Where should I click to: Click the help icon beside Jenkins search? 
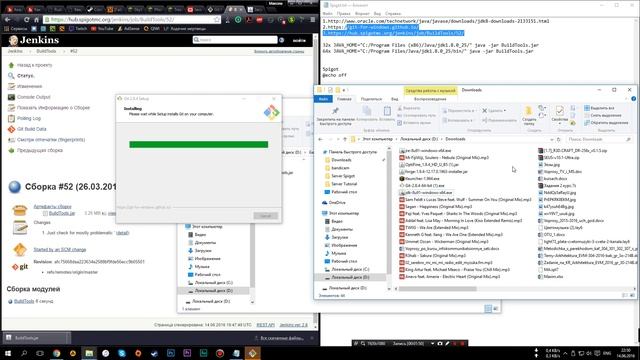tap(282, 40)
